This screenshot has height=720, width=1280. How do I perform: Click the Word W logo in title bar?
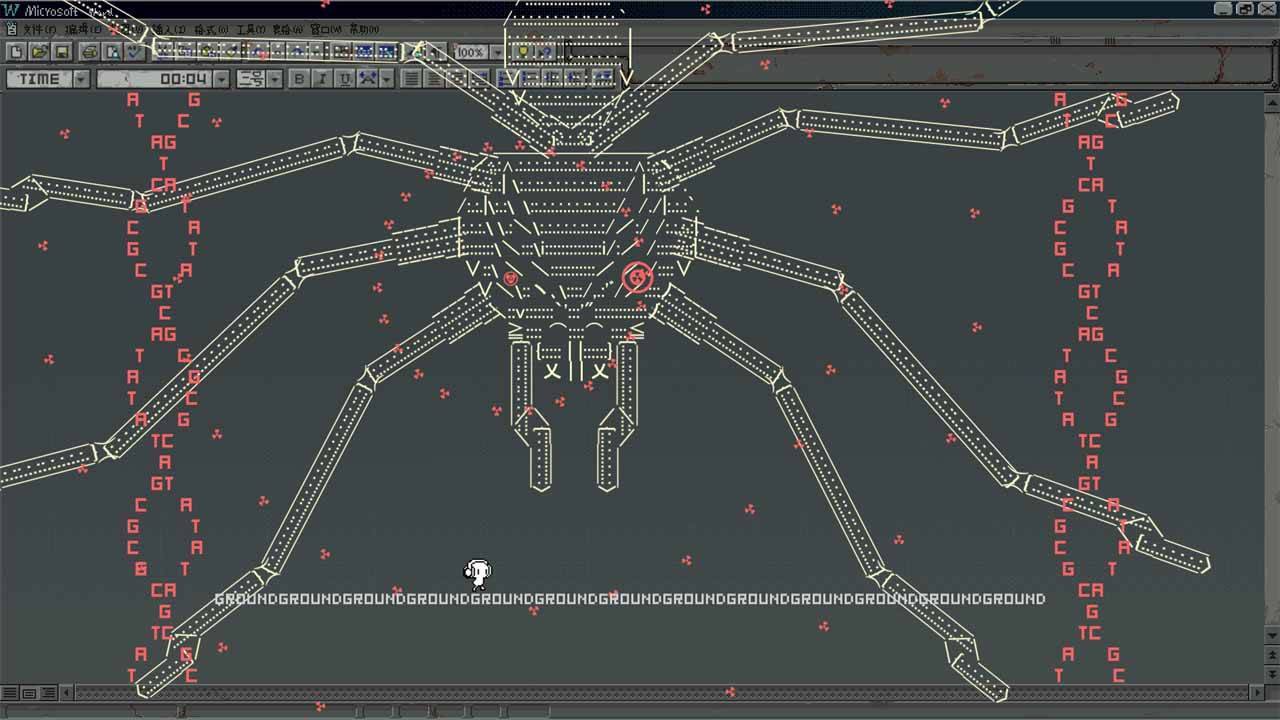[x=11, y=9]
